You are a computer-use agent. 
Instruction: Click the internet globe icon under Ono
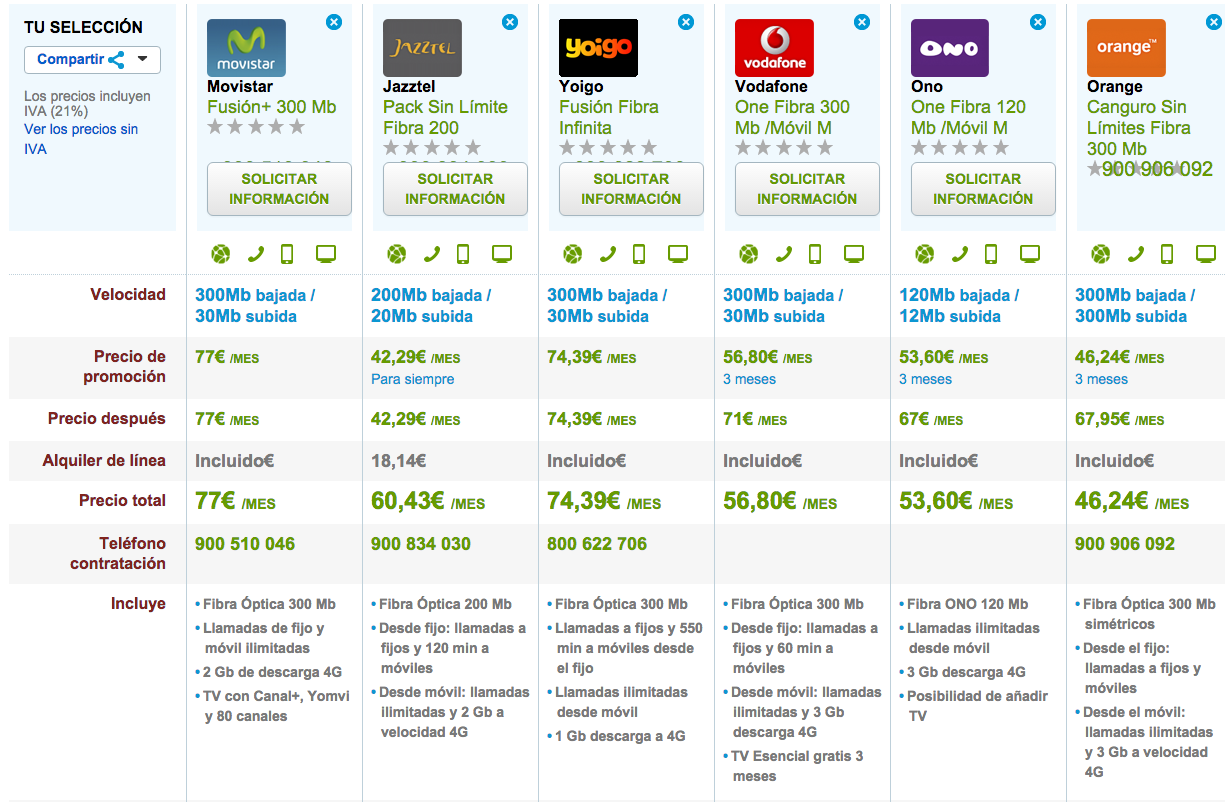coord(925,254)
